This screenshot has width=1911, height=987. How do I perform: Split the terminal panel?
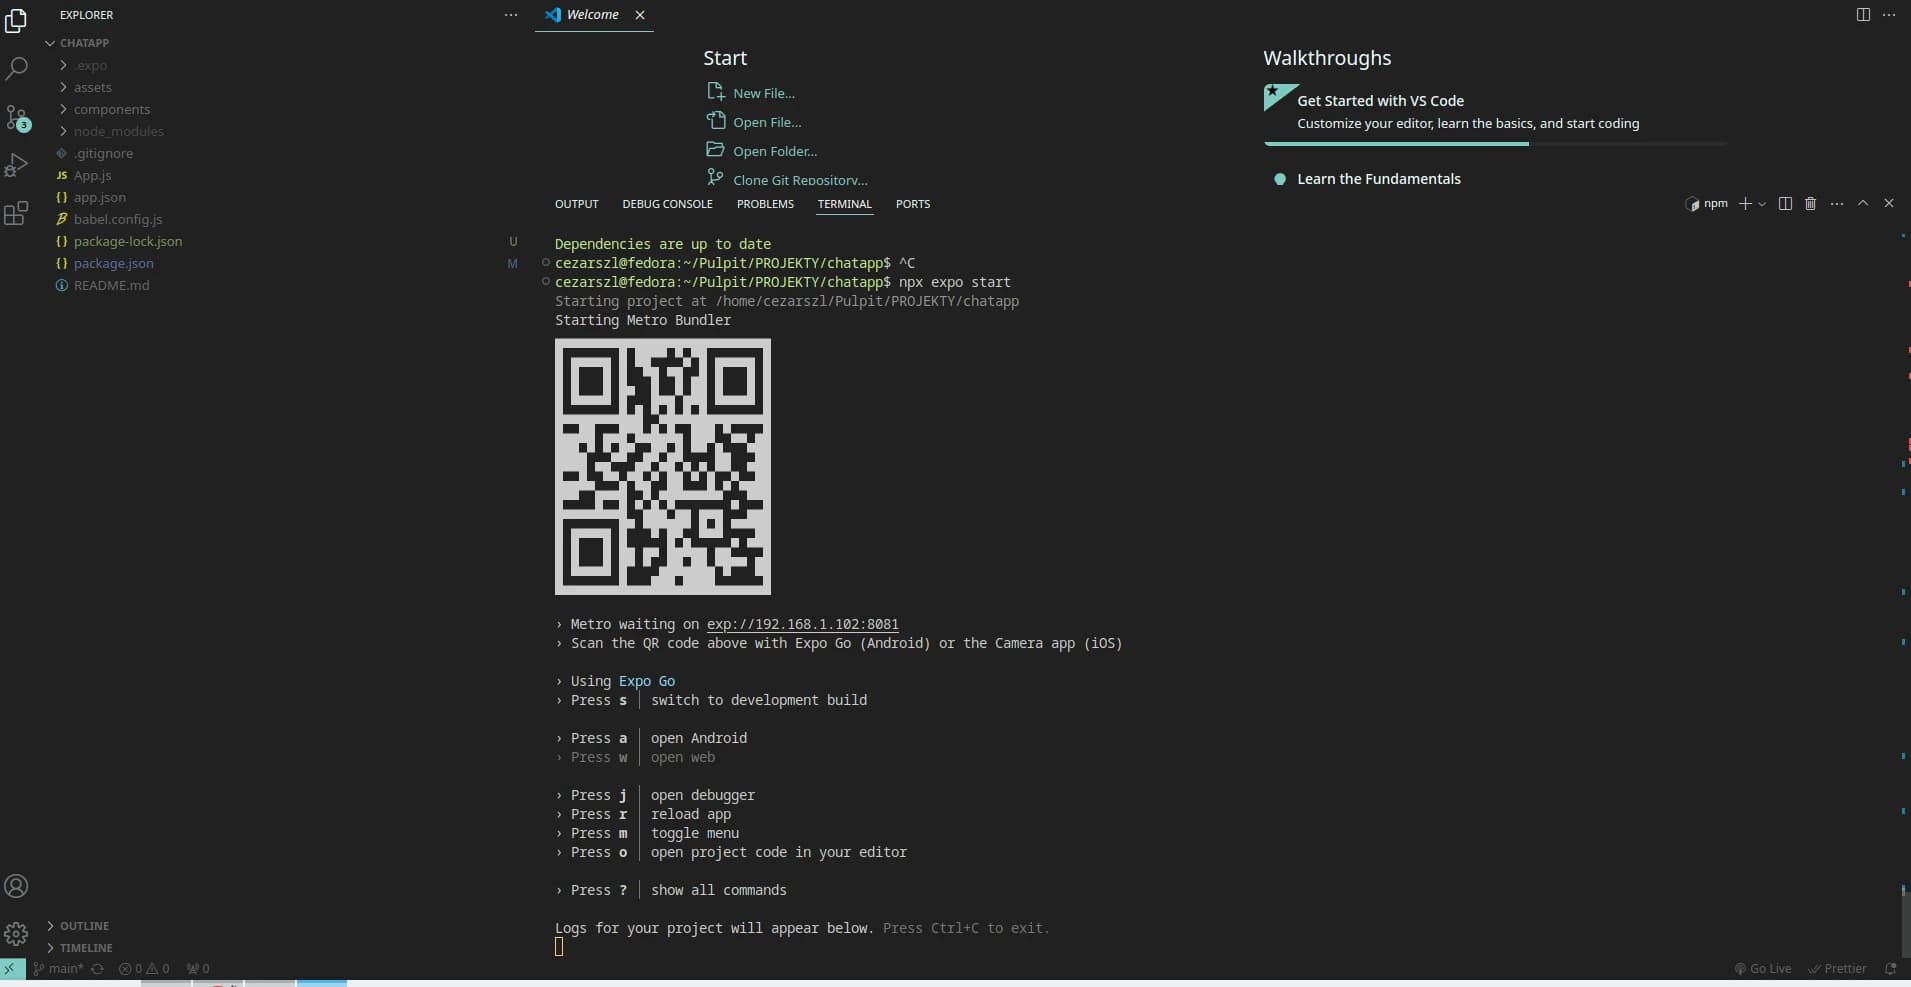click(1785, 204)
